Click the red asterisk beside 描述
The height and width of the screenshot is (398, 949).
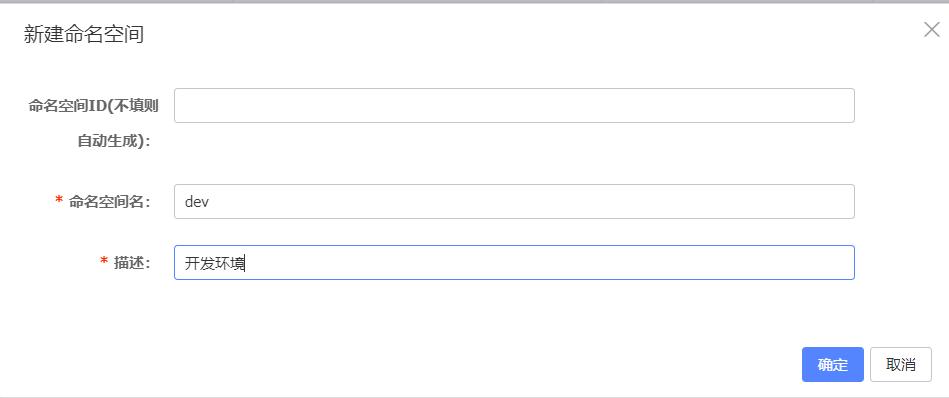104,263
